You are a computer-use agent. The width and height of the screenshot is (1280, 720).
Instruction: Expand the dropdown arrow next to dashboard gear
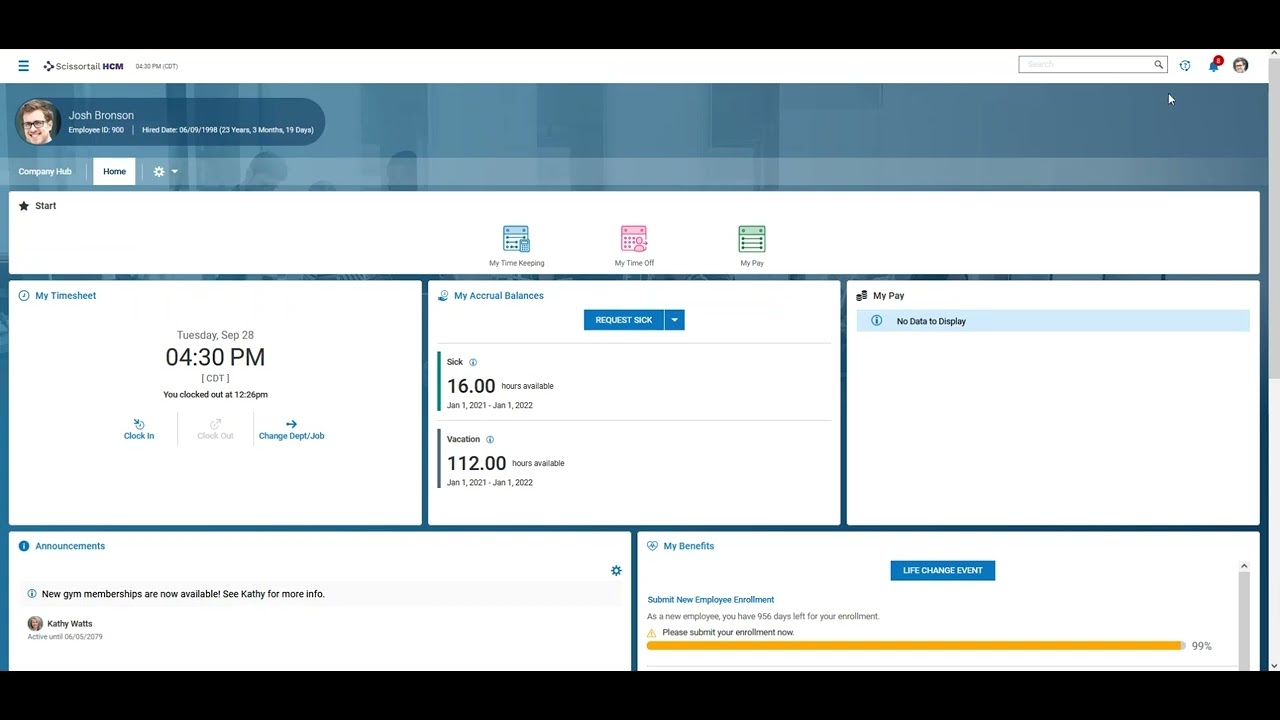click(x=174, y=171)
